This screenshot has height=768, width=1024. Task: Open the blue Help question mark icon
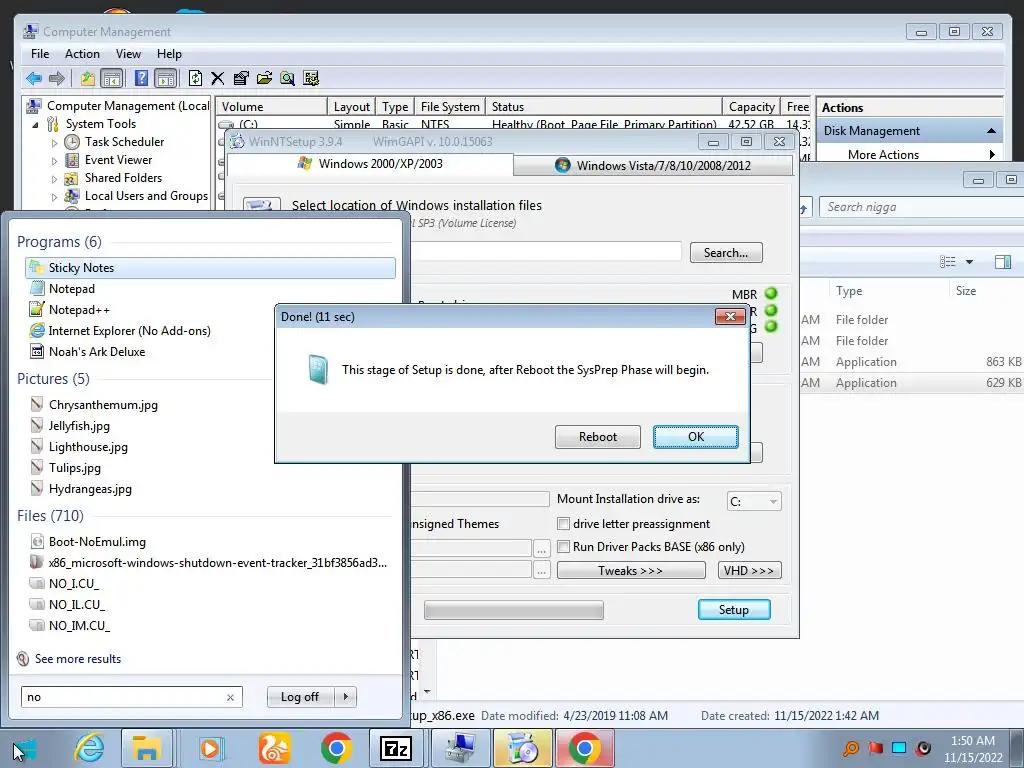[141, 79]
